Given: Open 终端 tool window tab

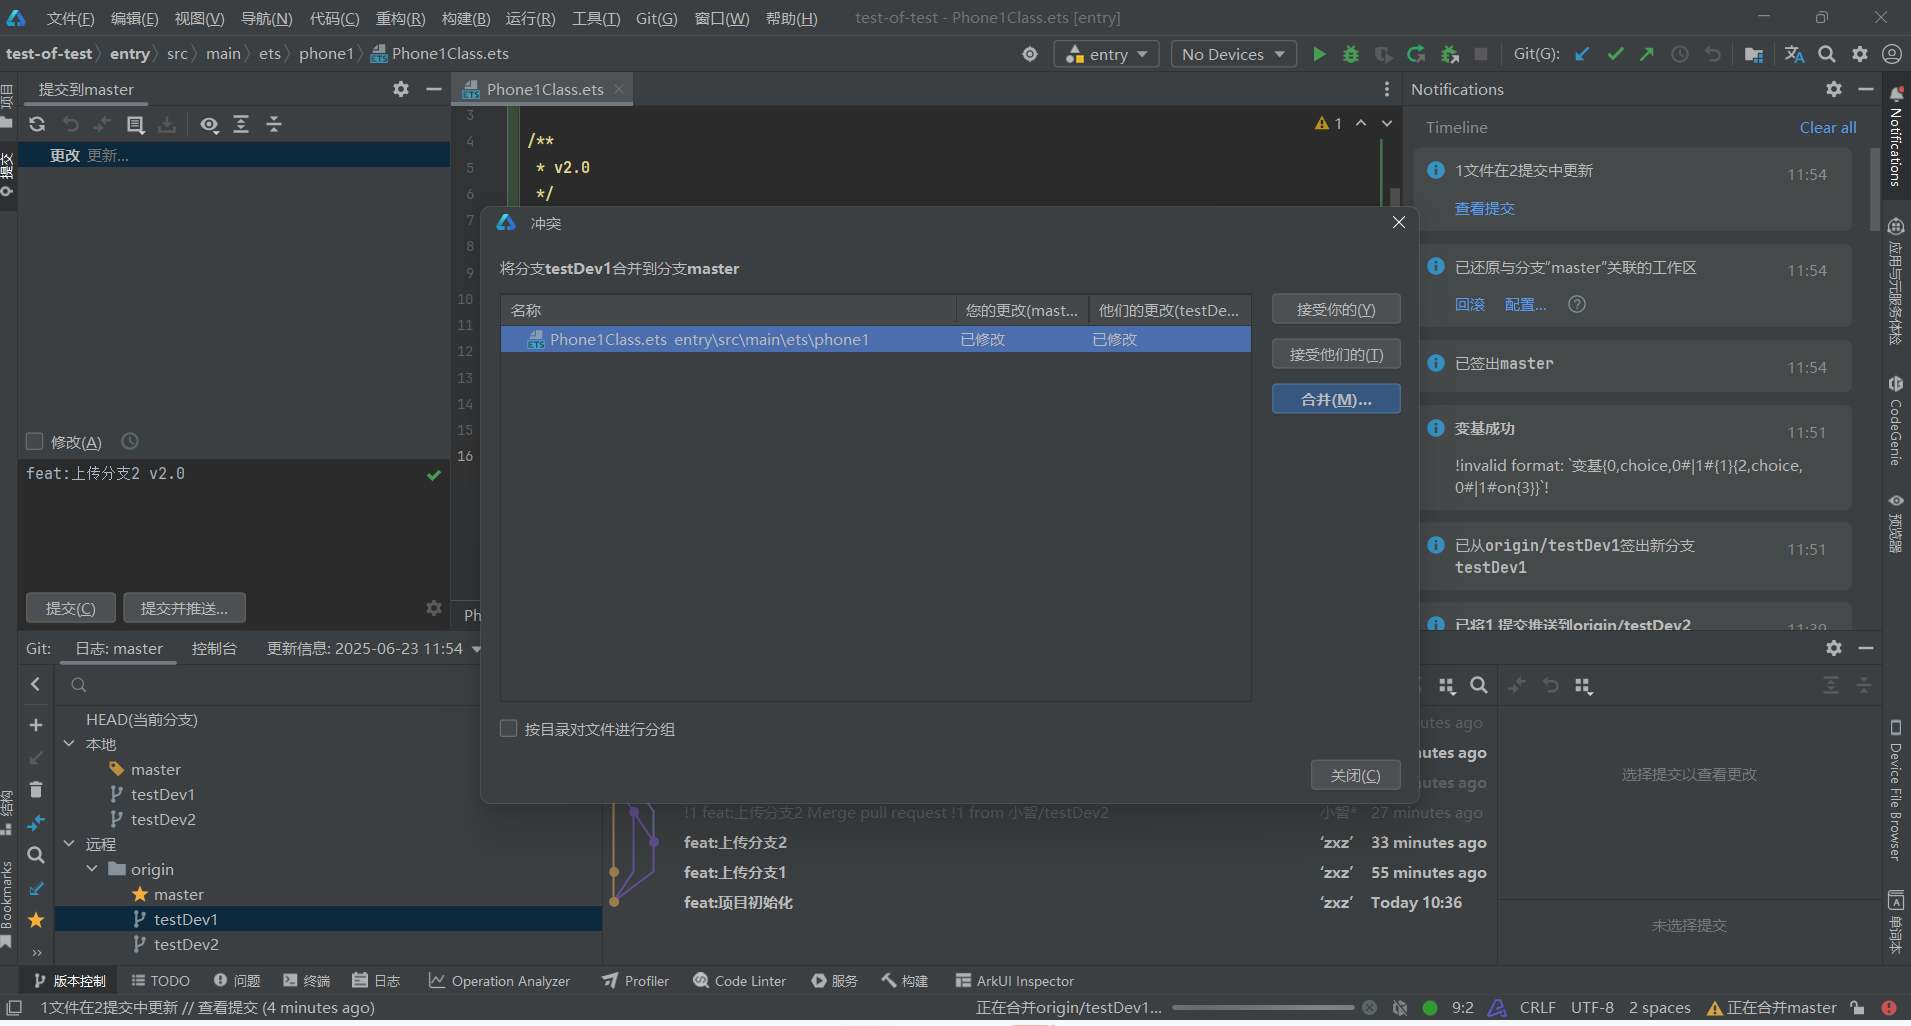Looking at the screenshot, I should coord(306,981).
